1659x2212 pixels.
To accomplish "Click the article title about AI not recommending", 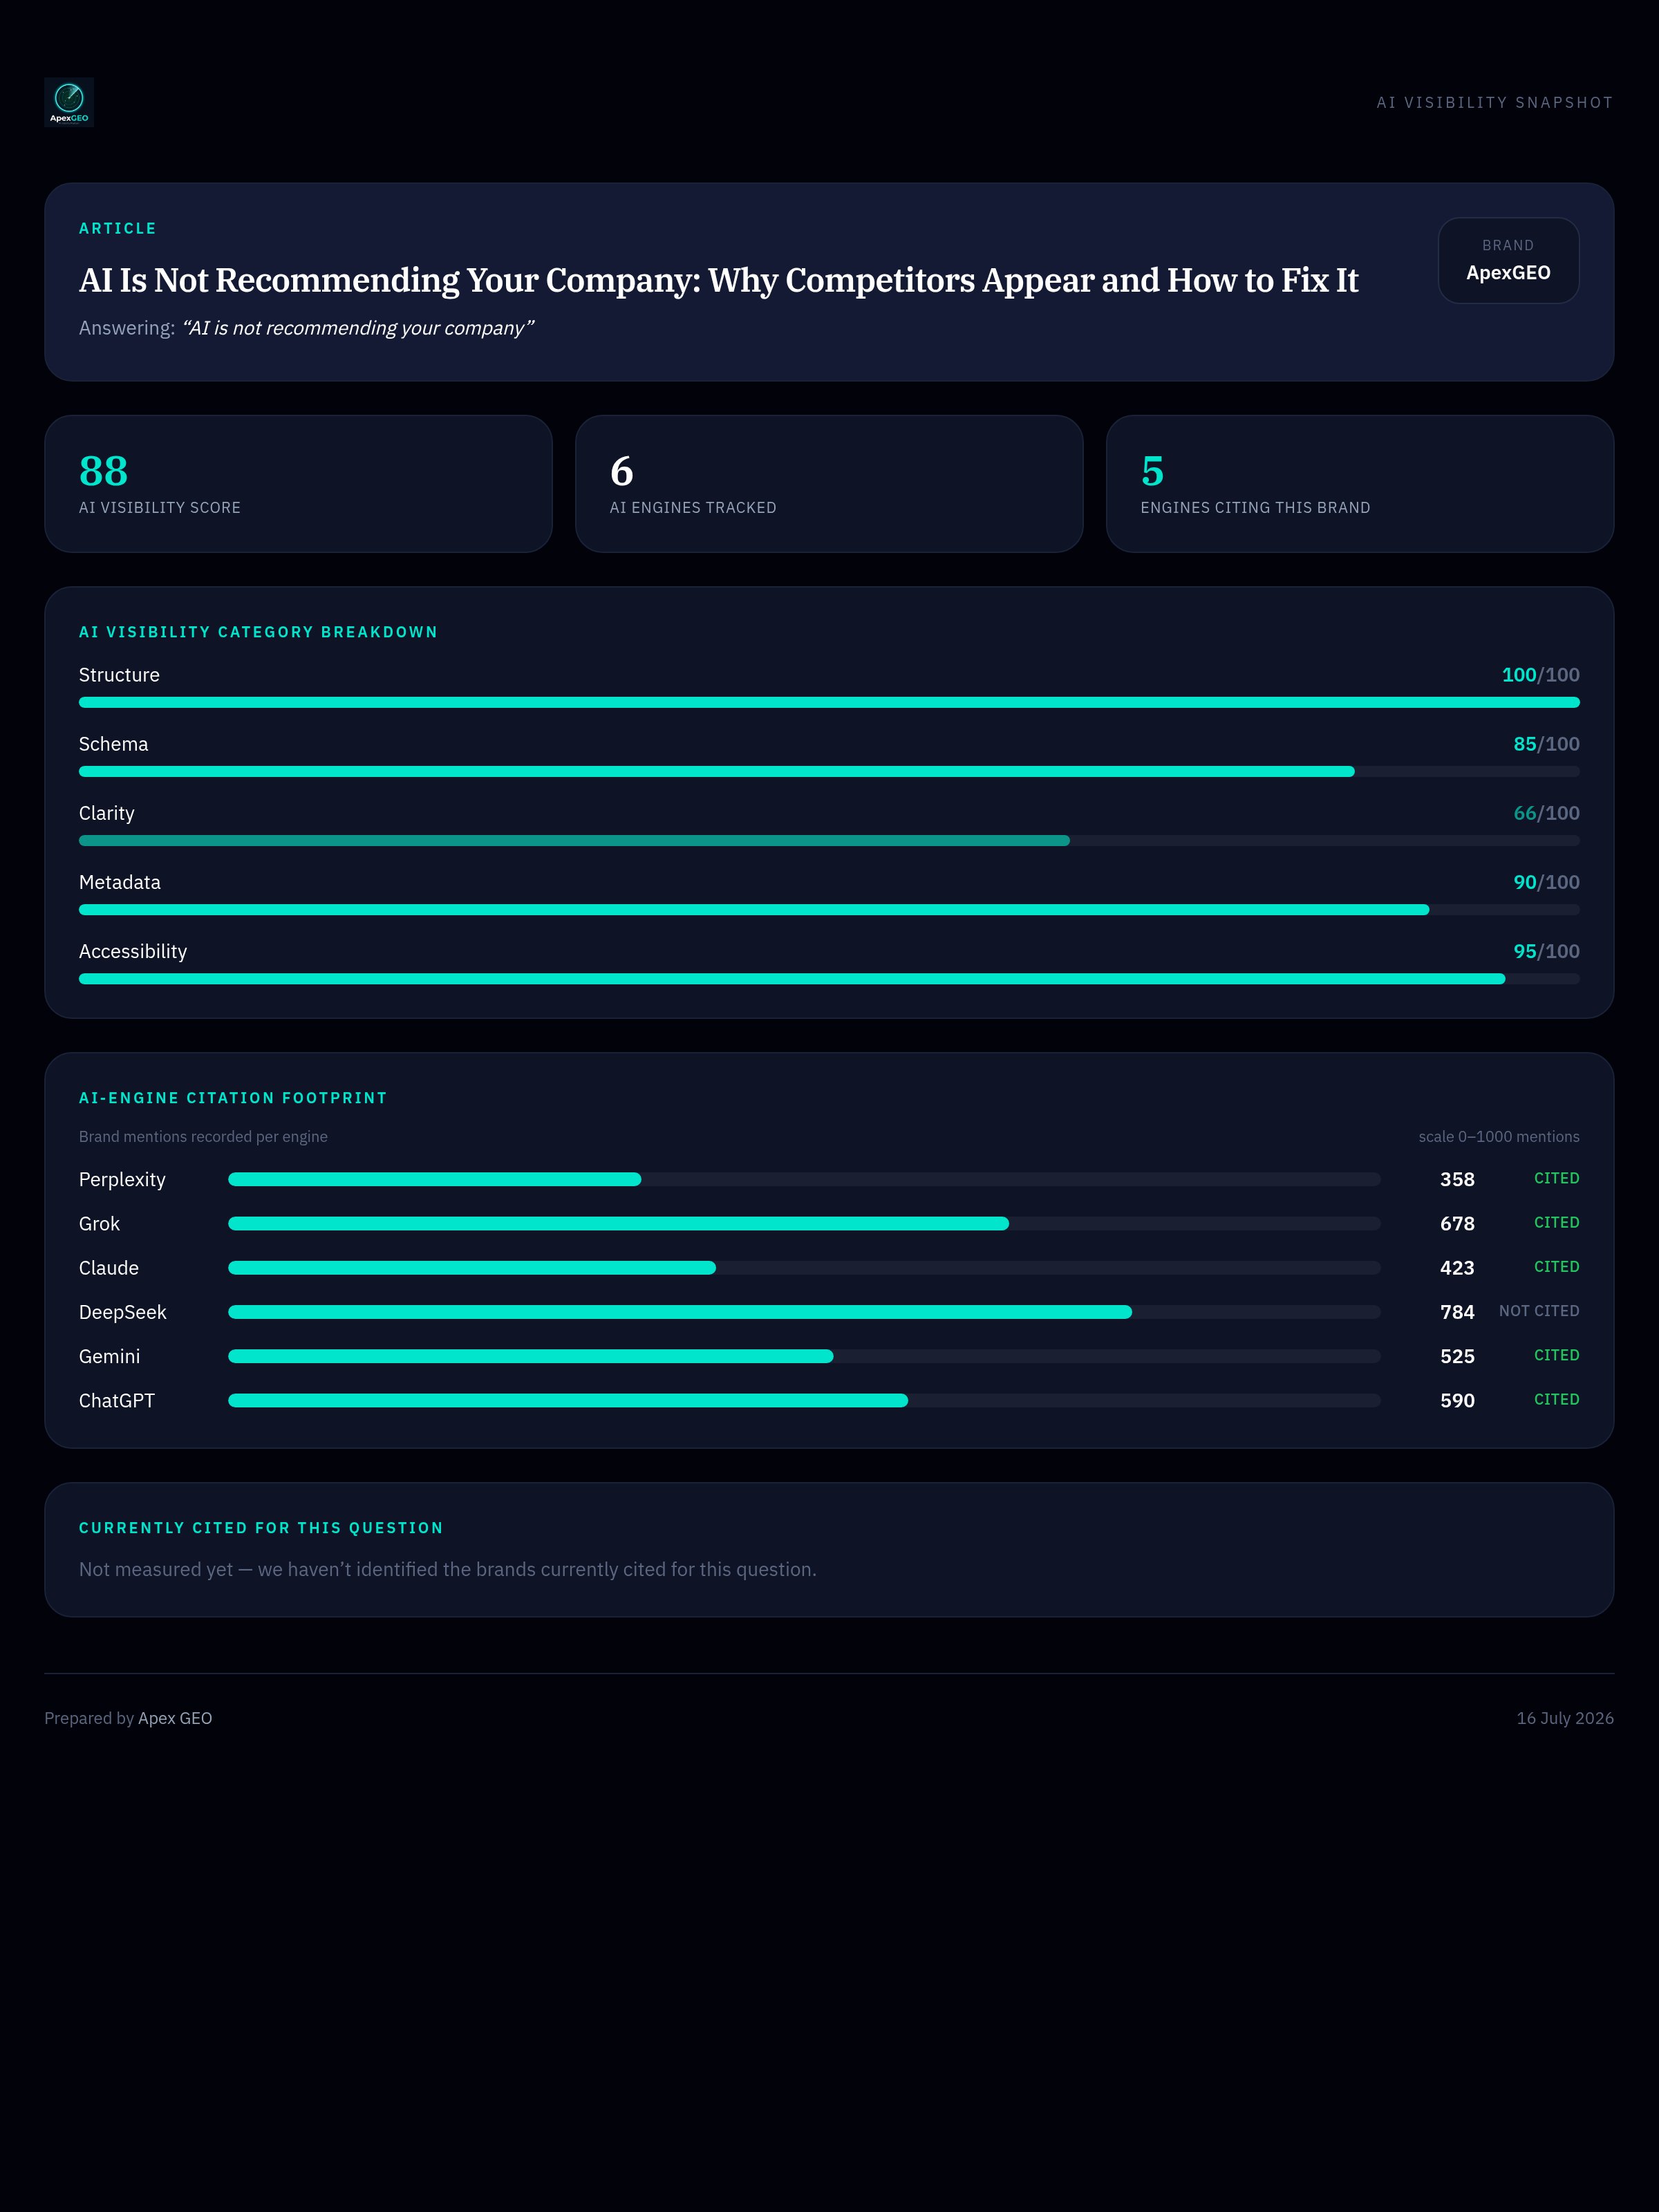I will click(x=718, y=280).
